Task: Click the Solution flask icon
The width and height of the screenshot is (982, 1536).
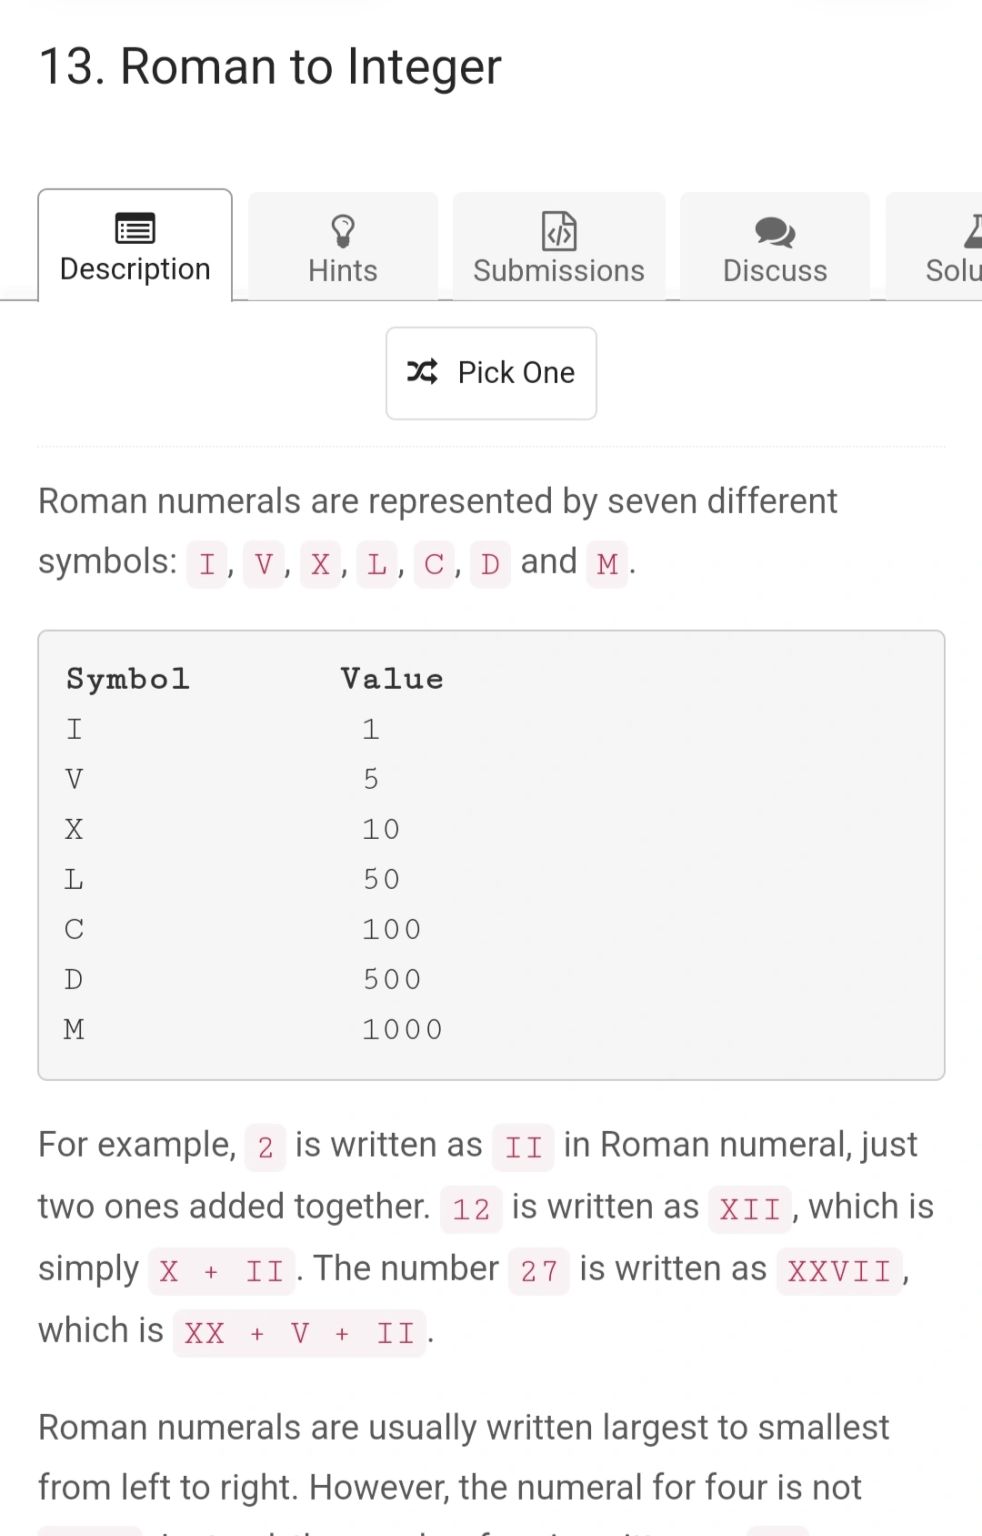Action: tap(973, 231)
